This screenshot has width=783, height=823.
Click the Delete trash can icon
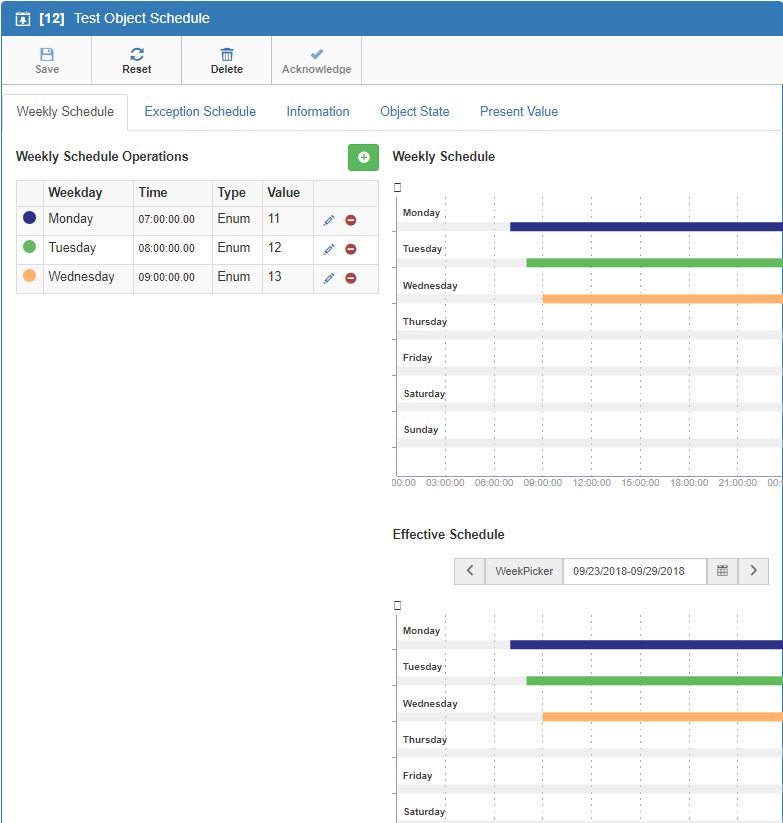click(227, 54)
